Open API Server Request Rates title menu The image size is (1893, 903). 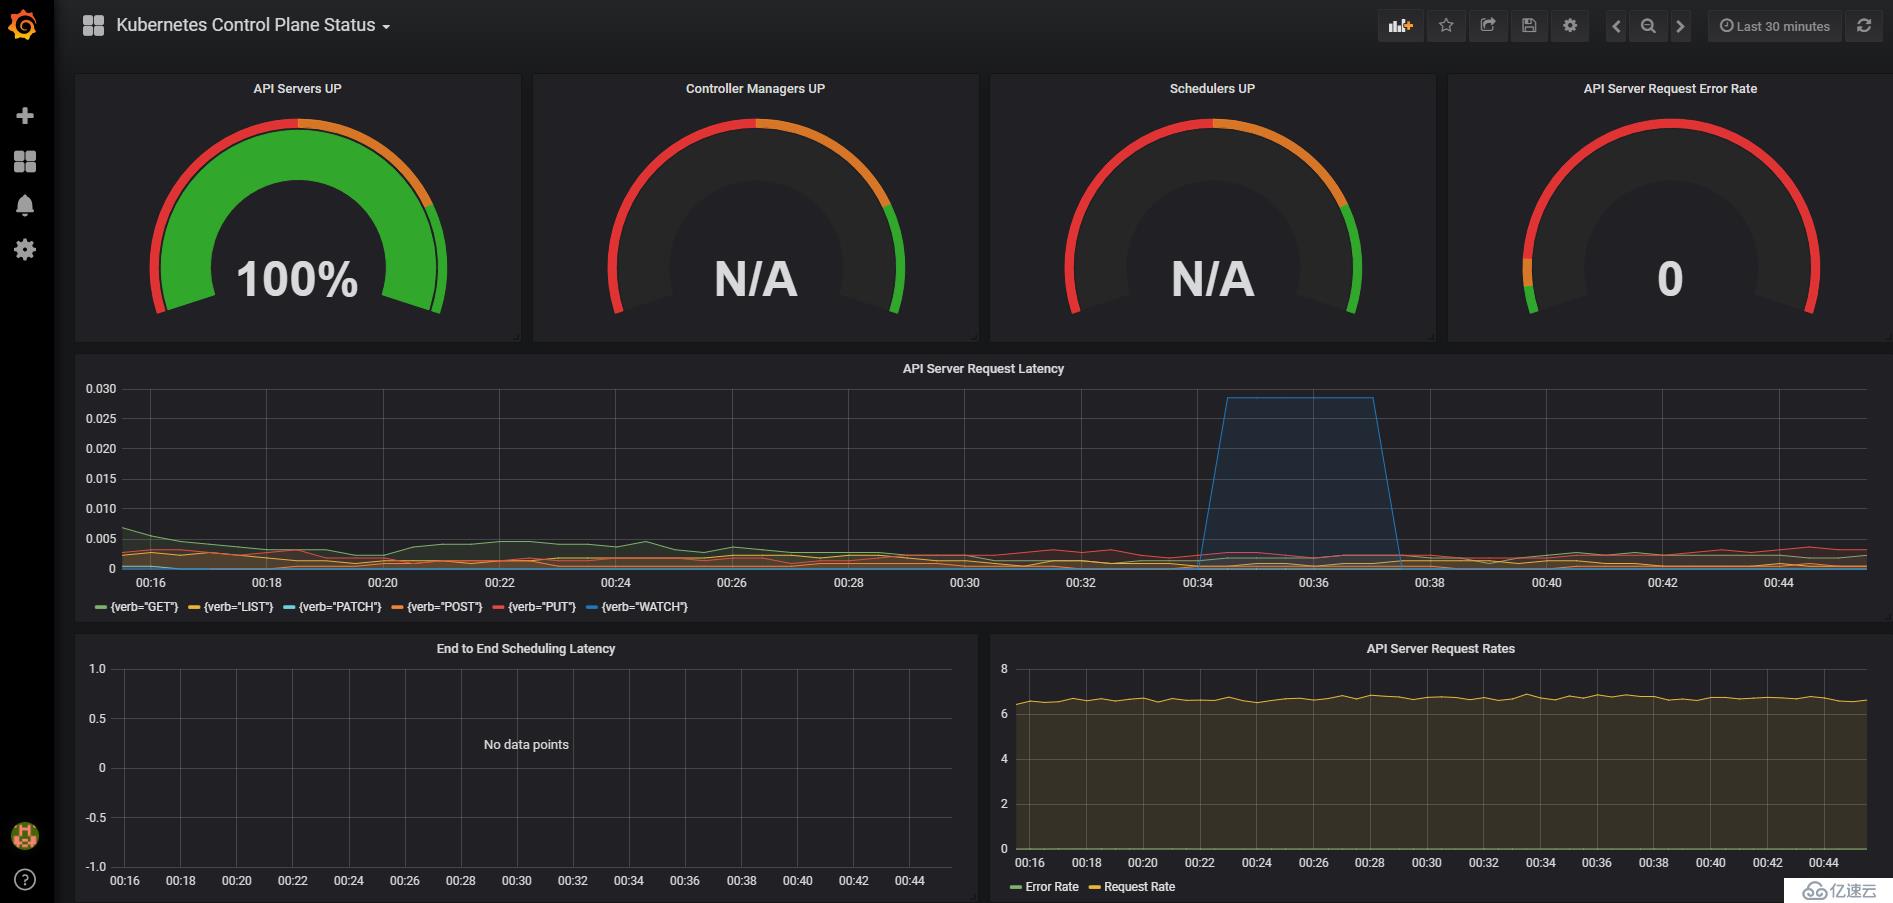click(x=1441, y=649)
